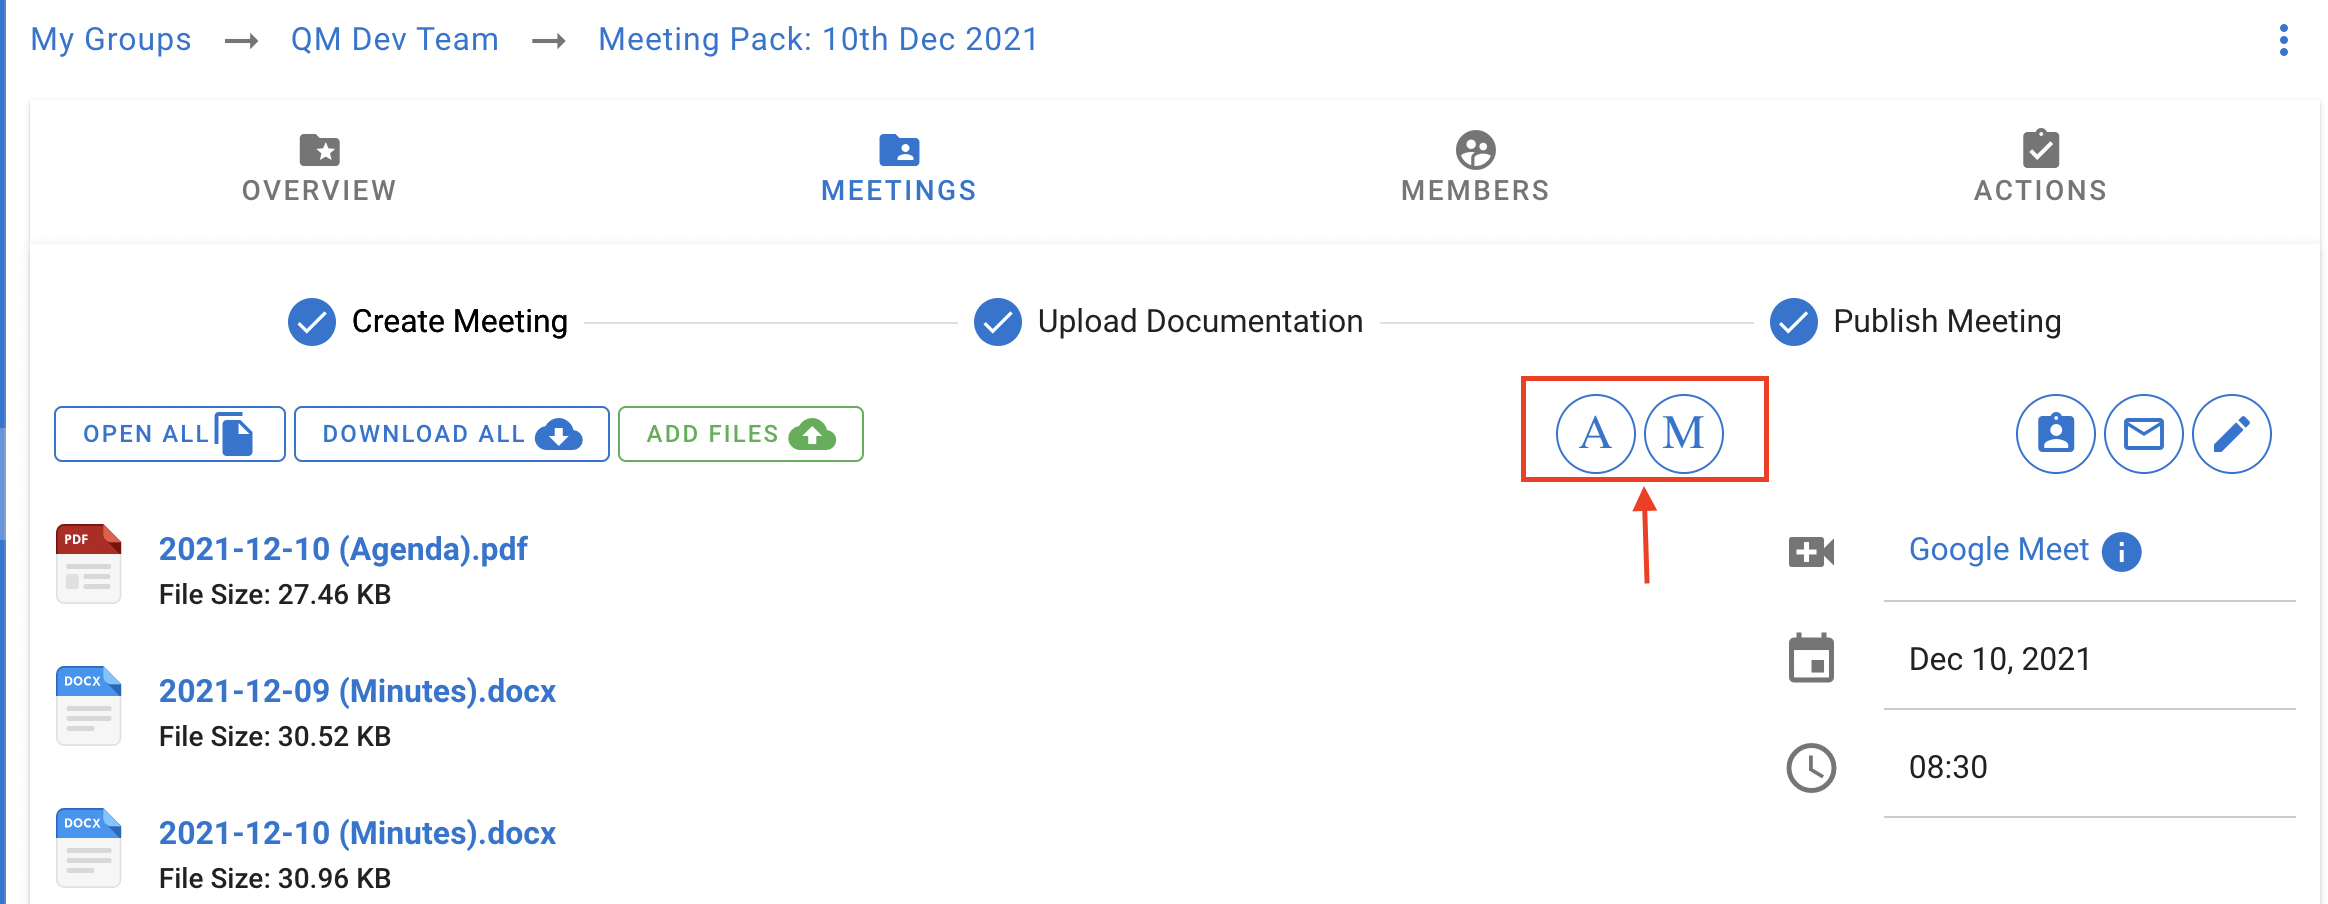Switch to the Members tab

pos(1475,169)
